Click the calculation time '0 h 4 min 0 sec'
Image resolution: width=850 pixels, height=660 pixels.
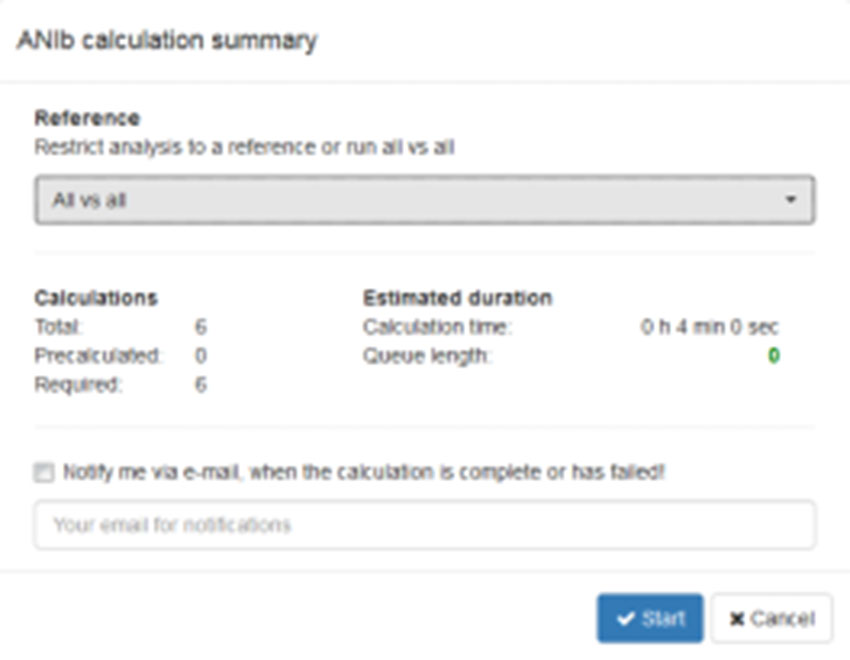coord(710,327)
